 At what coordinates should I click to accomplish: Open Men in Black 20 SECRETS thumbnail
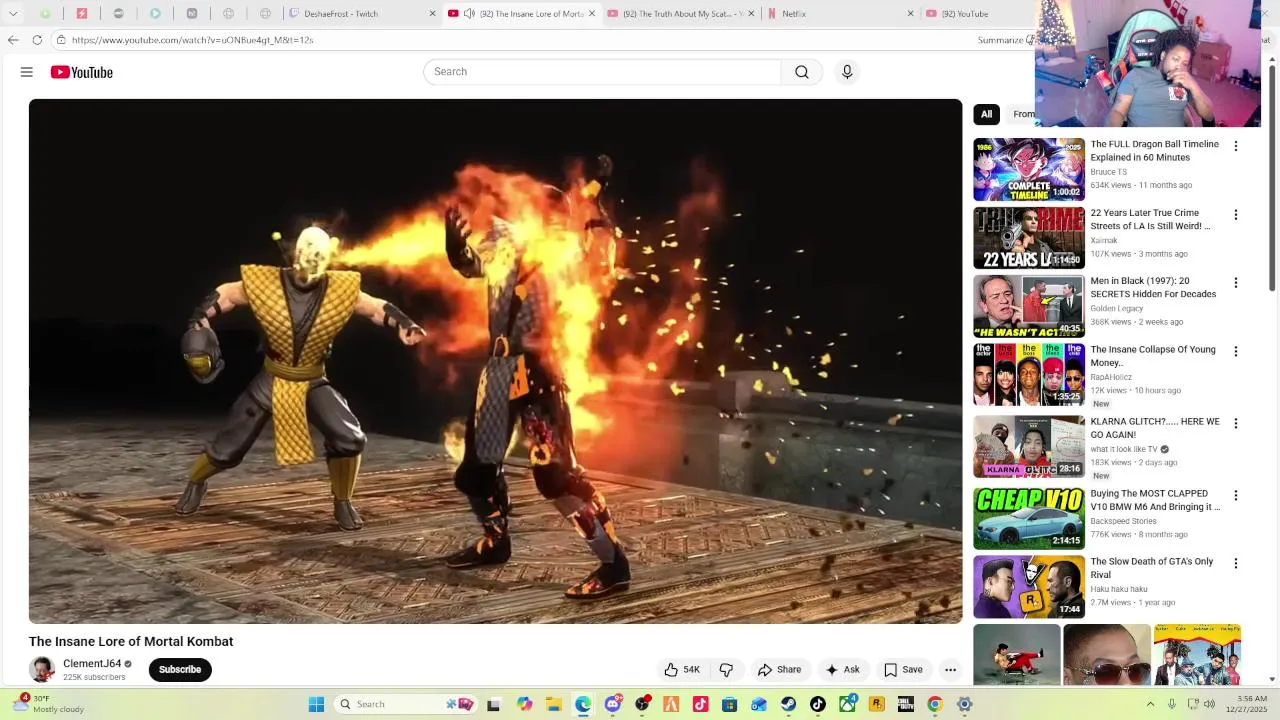point(1029,306)
